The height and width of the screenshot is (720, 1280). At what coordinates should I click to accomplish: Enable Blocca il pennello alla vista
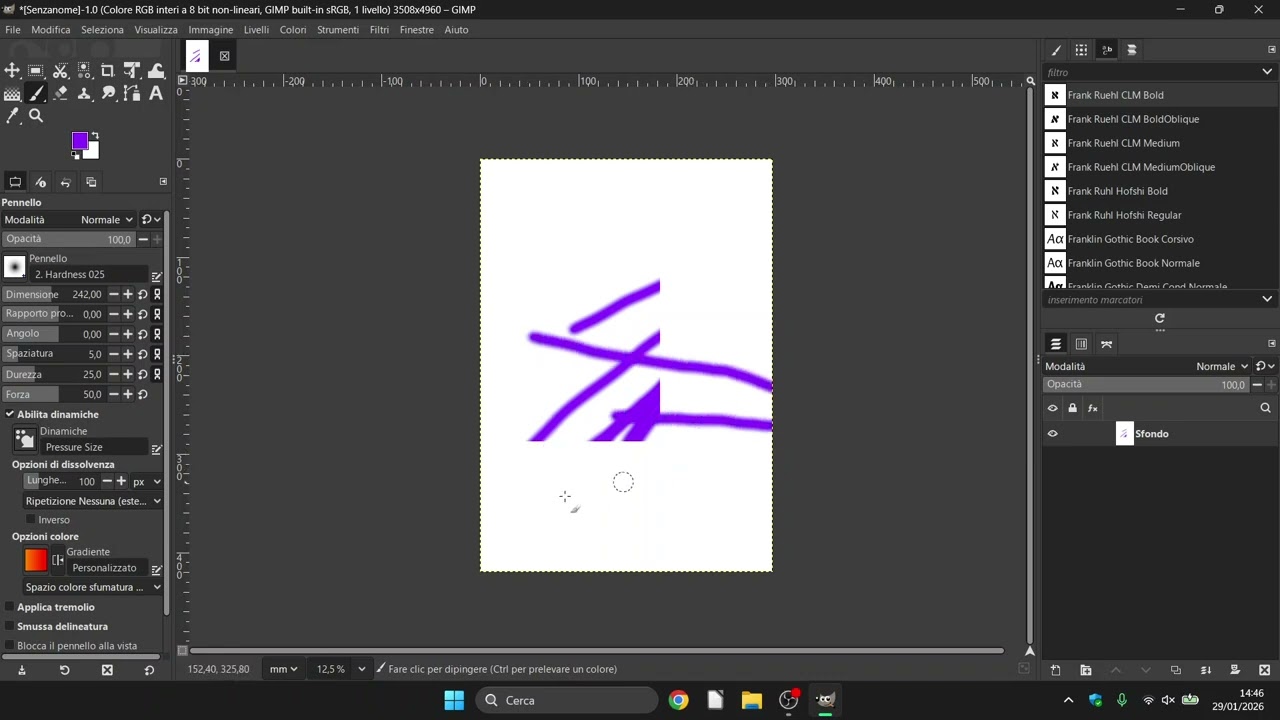pyautogui.click(x=10, y=646)
